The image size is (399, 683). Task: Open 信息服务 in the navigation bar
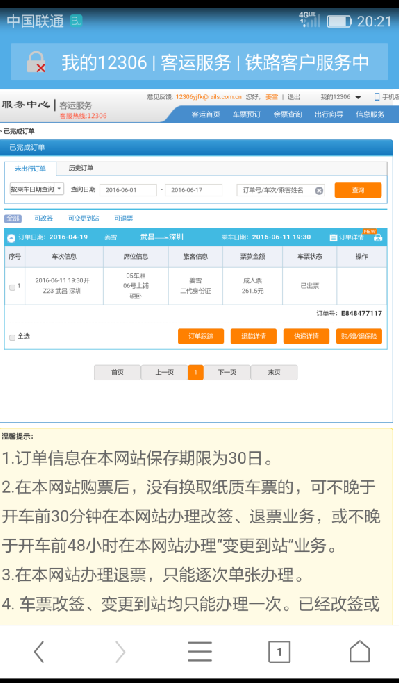coord(370,115)
